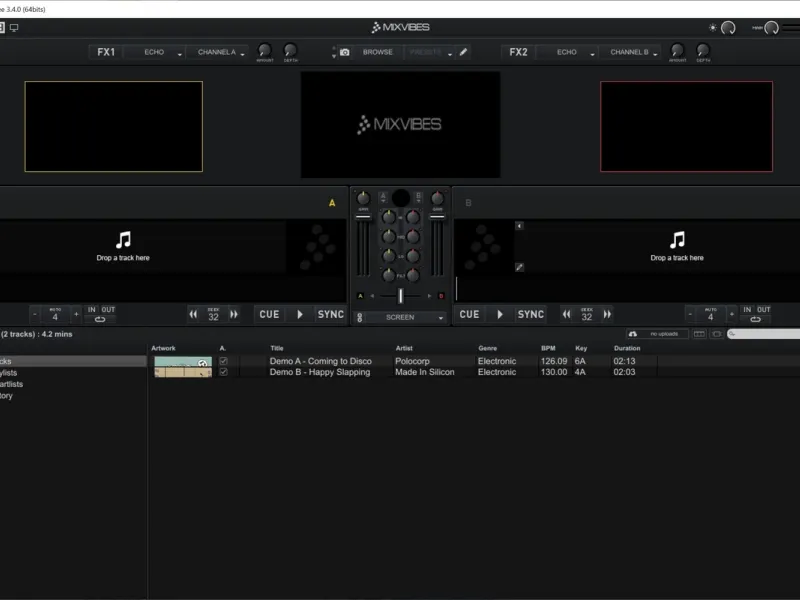800x600 pixels.
Task: Toggle the FX1 effect button
Action: pyautogui.click(x=106, y=52)
